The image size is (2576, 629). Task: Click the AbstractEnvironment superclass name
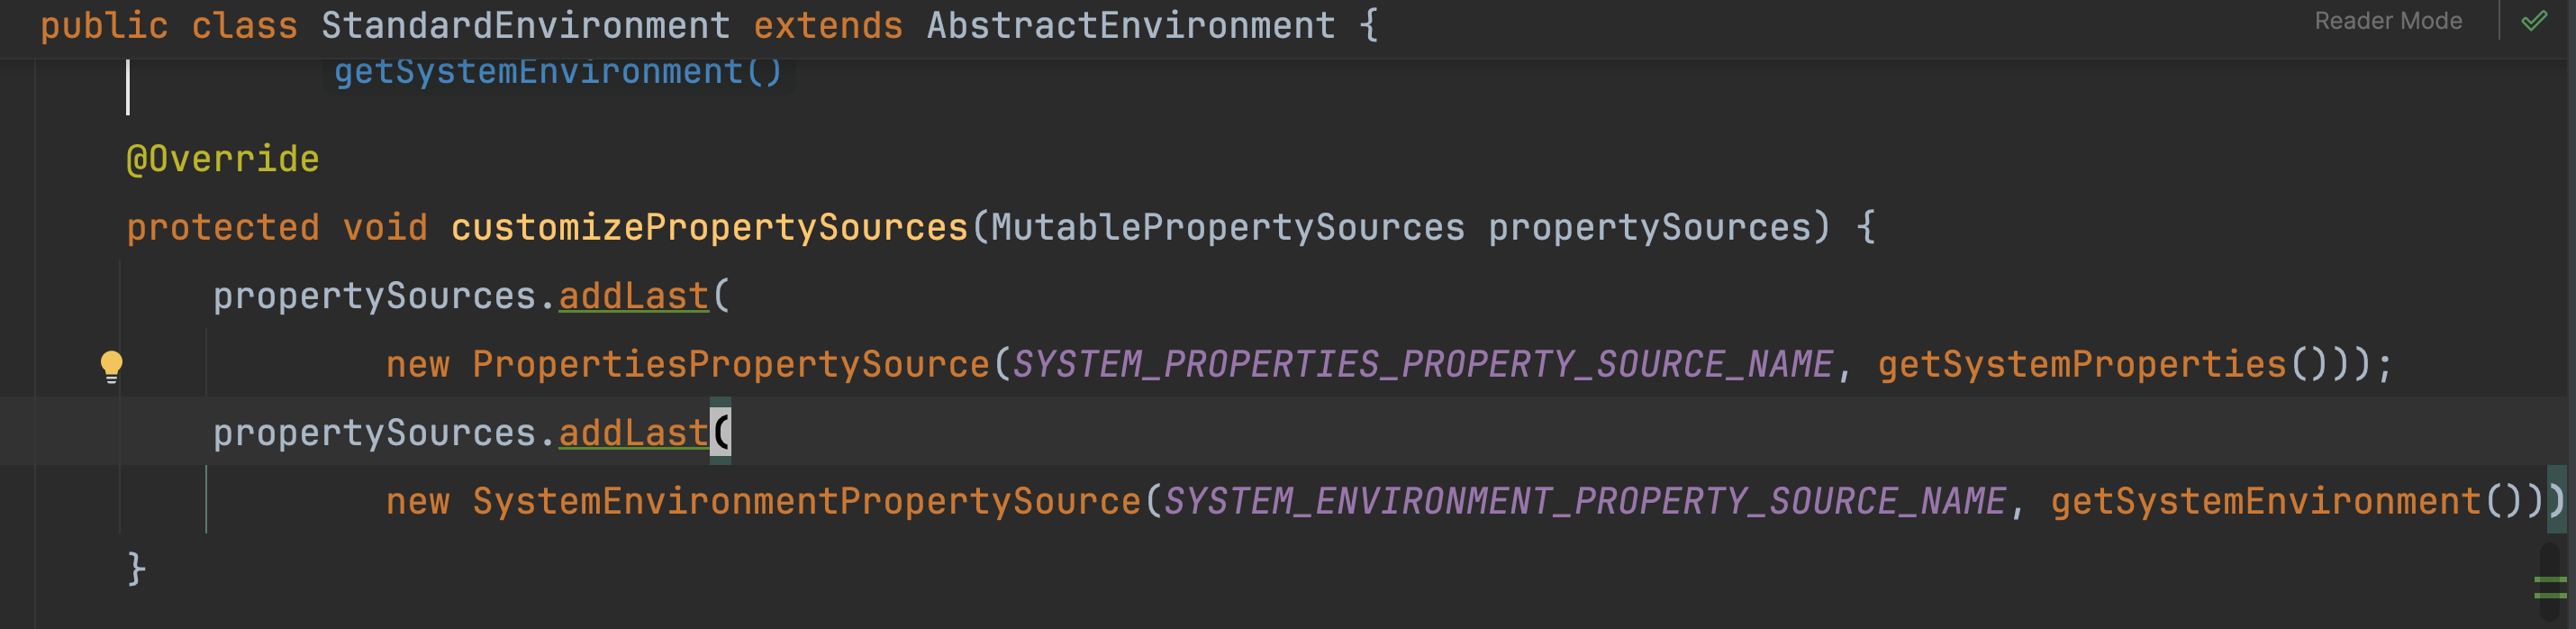pos(1131,25)
